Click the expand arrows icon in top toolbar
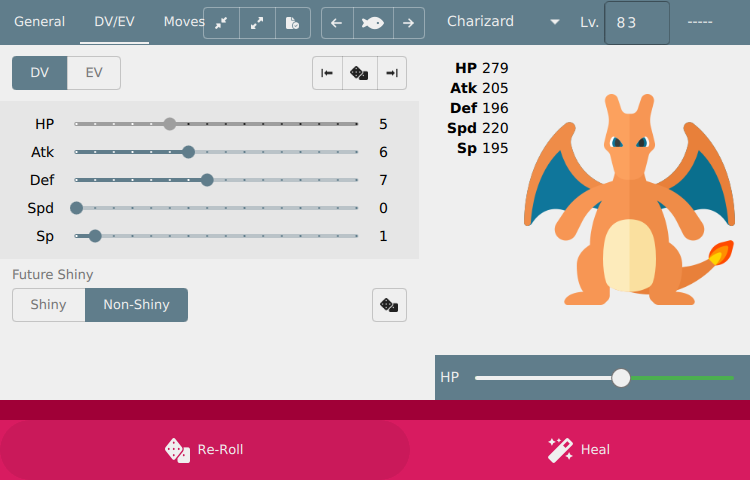The height and width of the screenshot is (480, 750). tap(257, 23)
